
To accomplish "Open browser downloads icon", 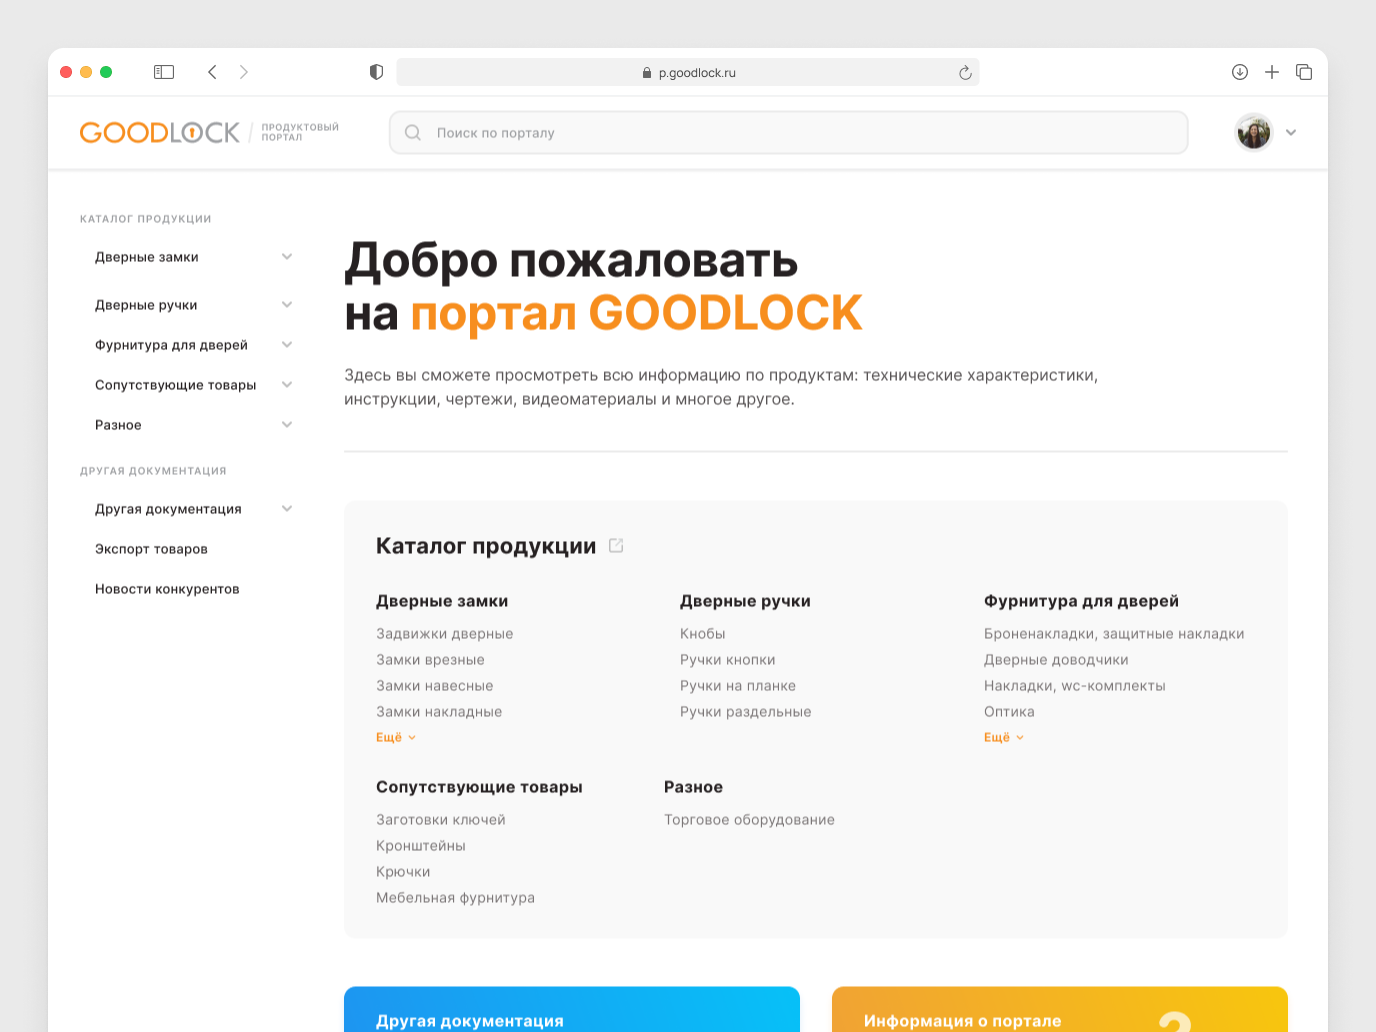I will coord(1240,72).
